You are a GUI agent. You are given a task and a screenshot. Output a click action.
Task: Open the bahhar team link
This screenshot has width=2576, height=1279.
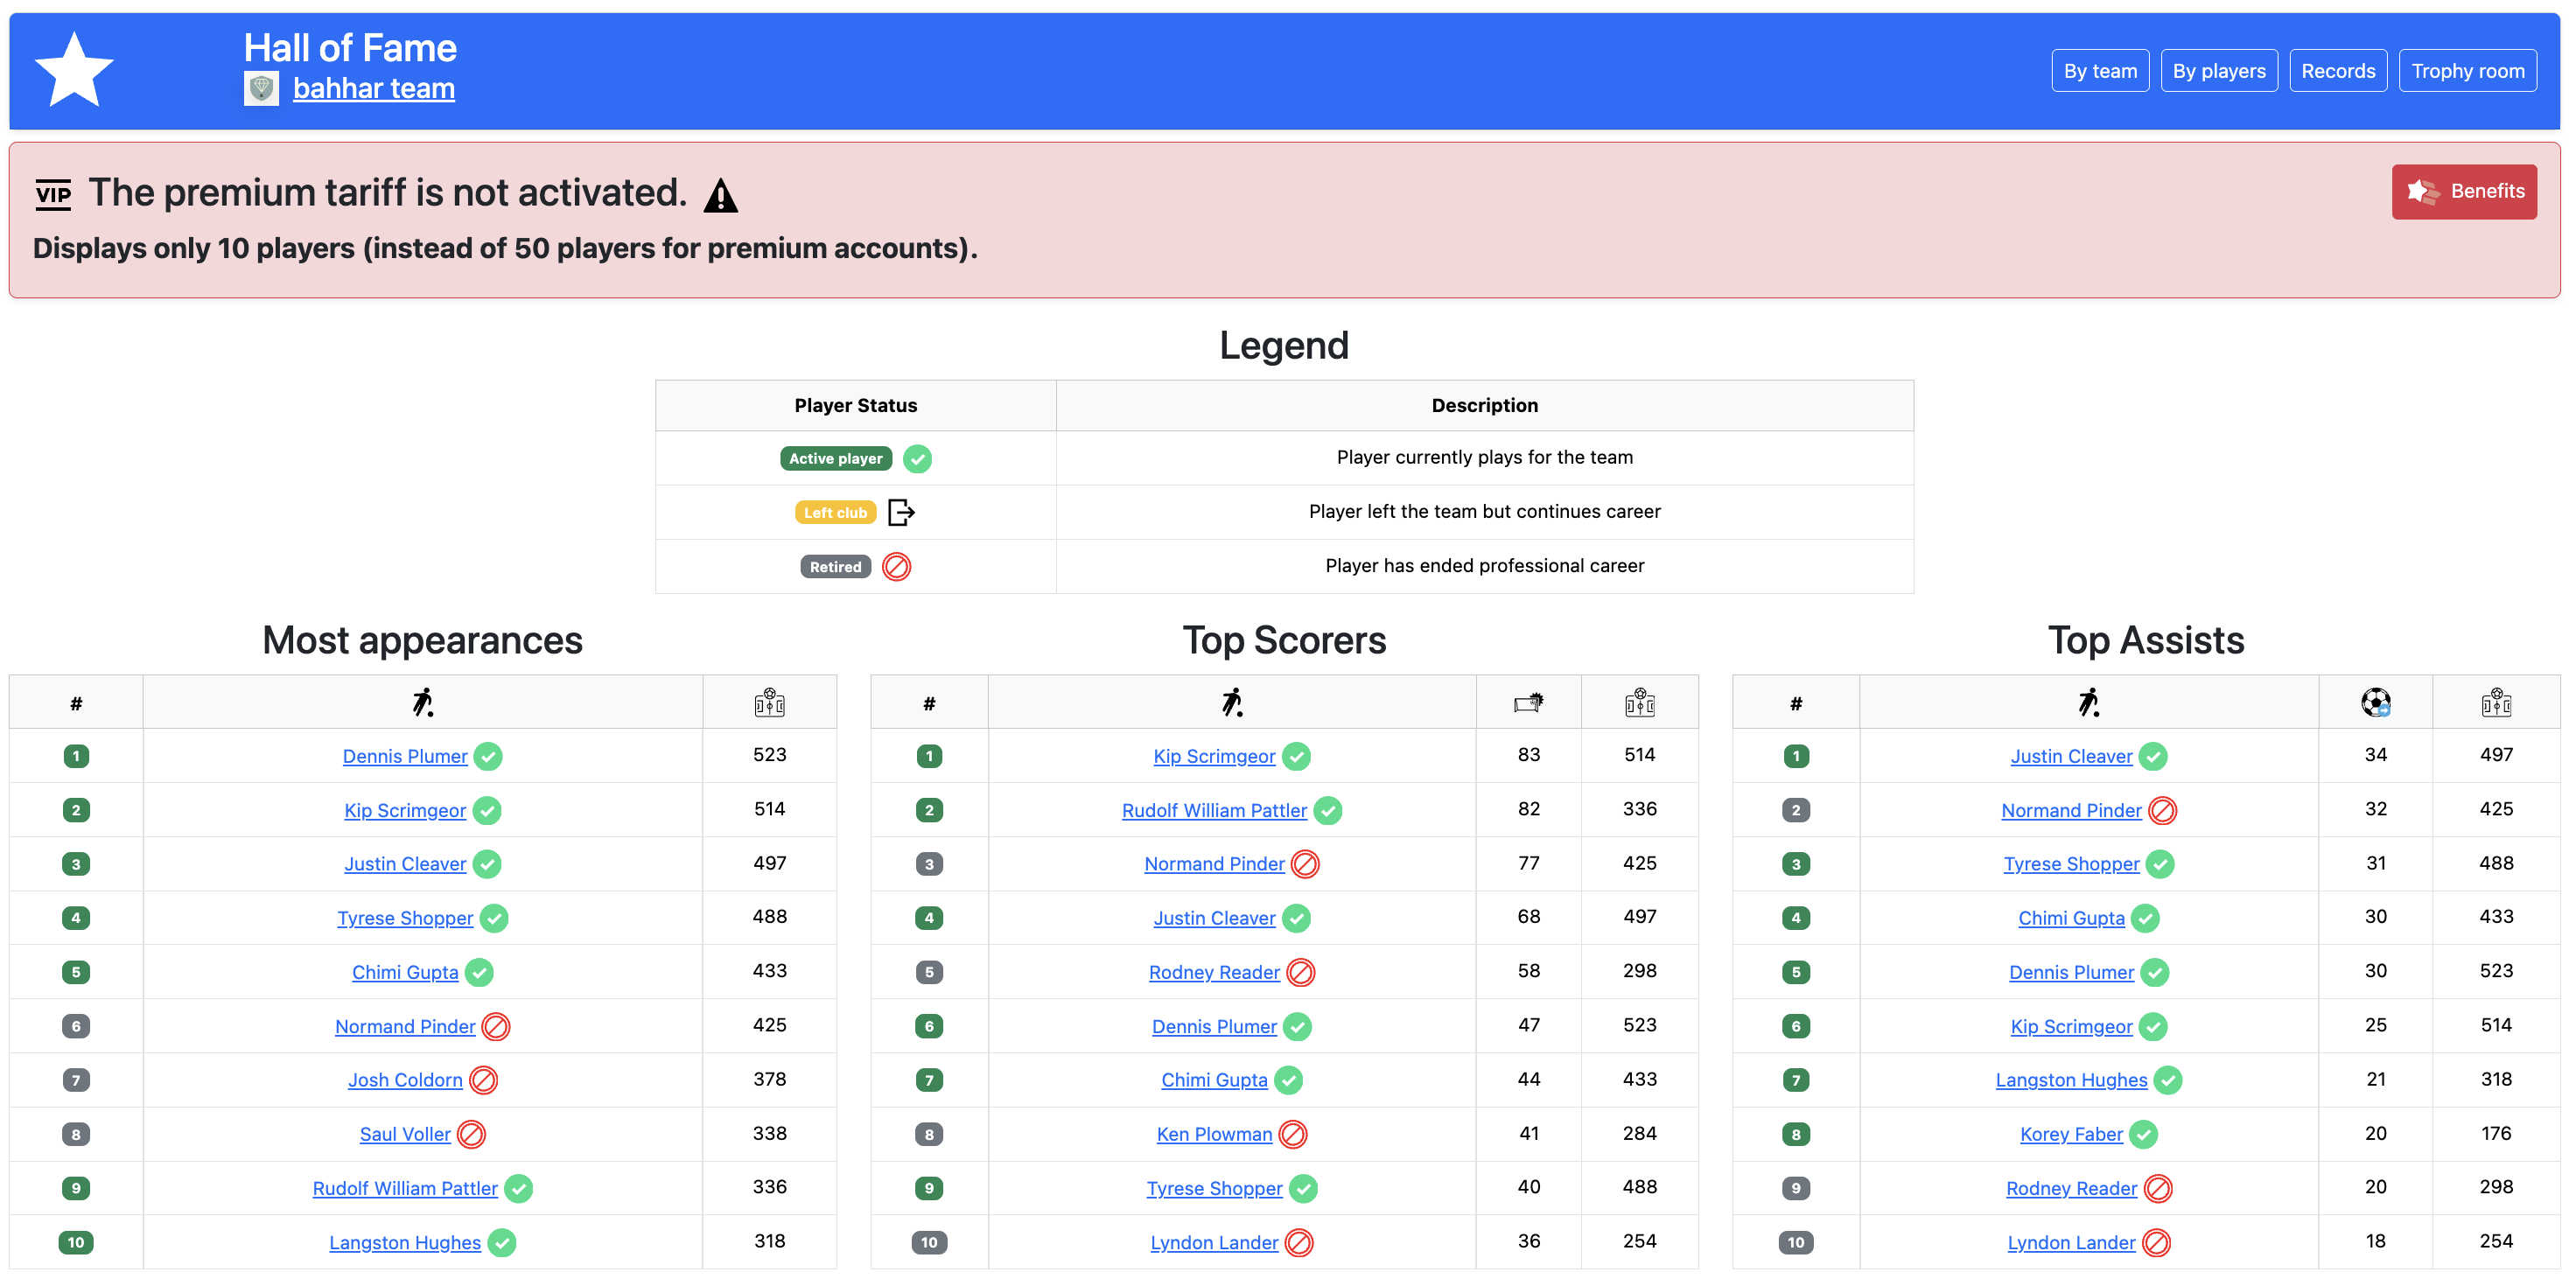374,89
